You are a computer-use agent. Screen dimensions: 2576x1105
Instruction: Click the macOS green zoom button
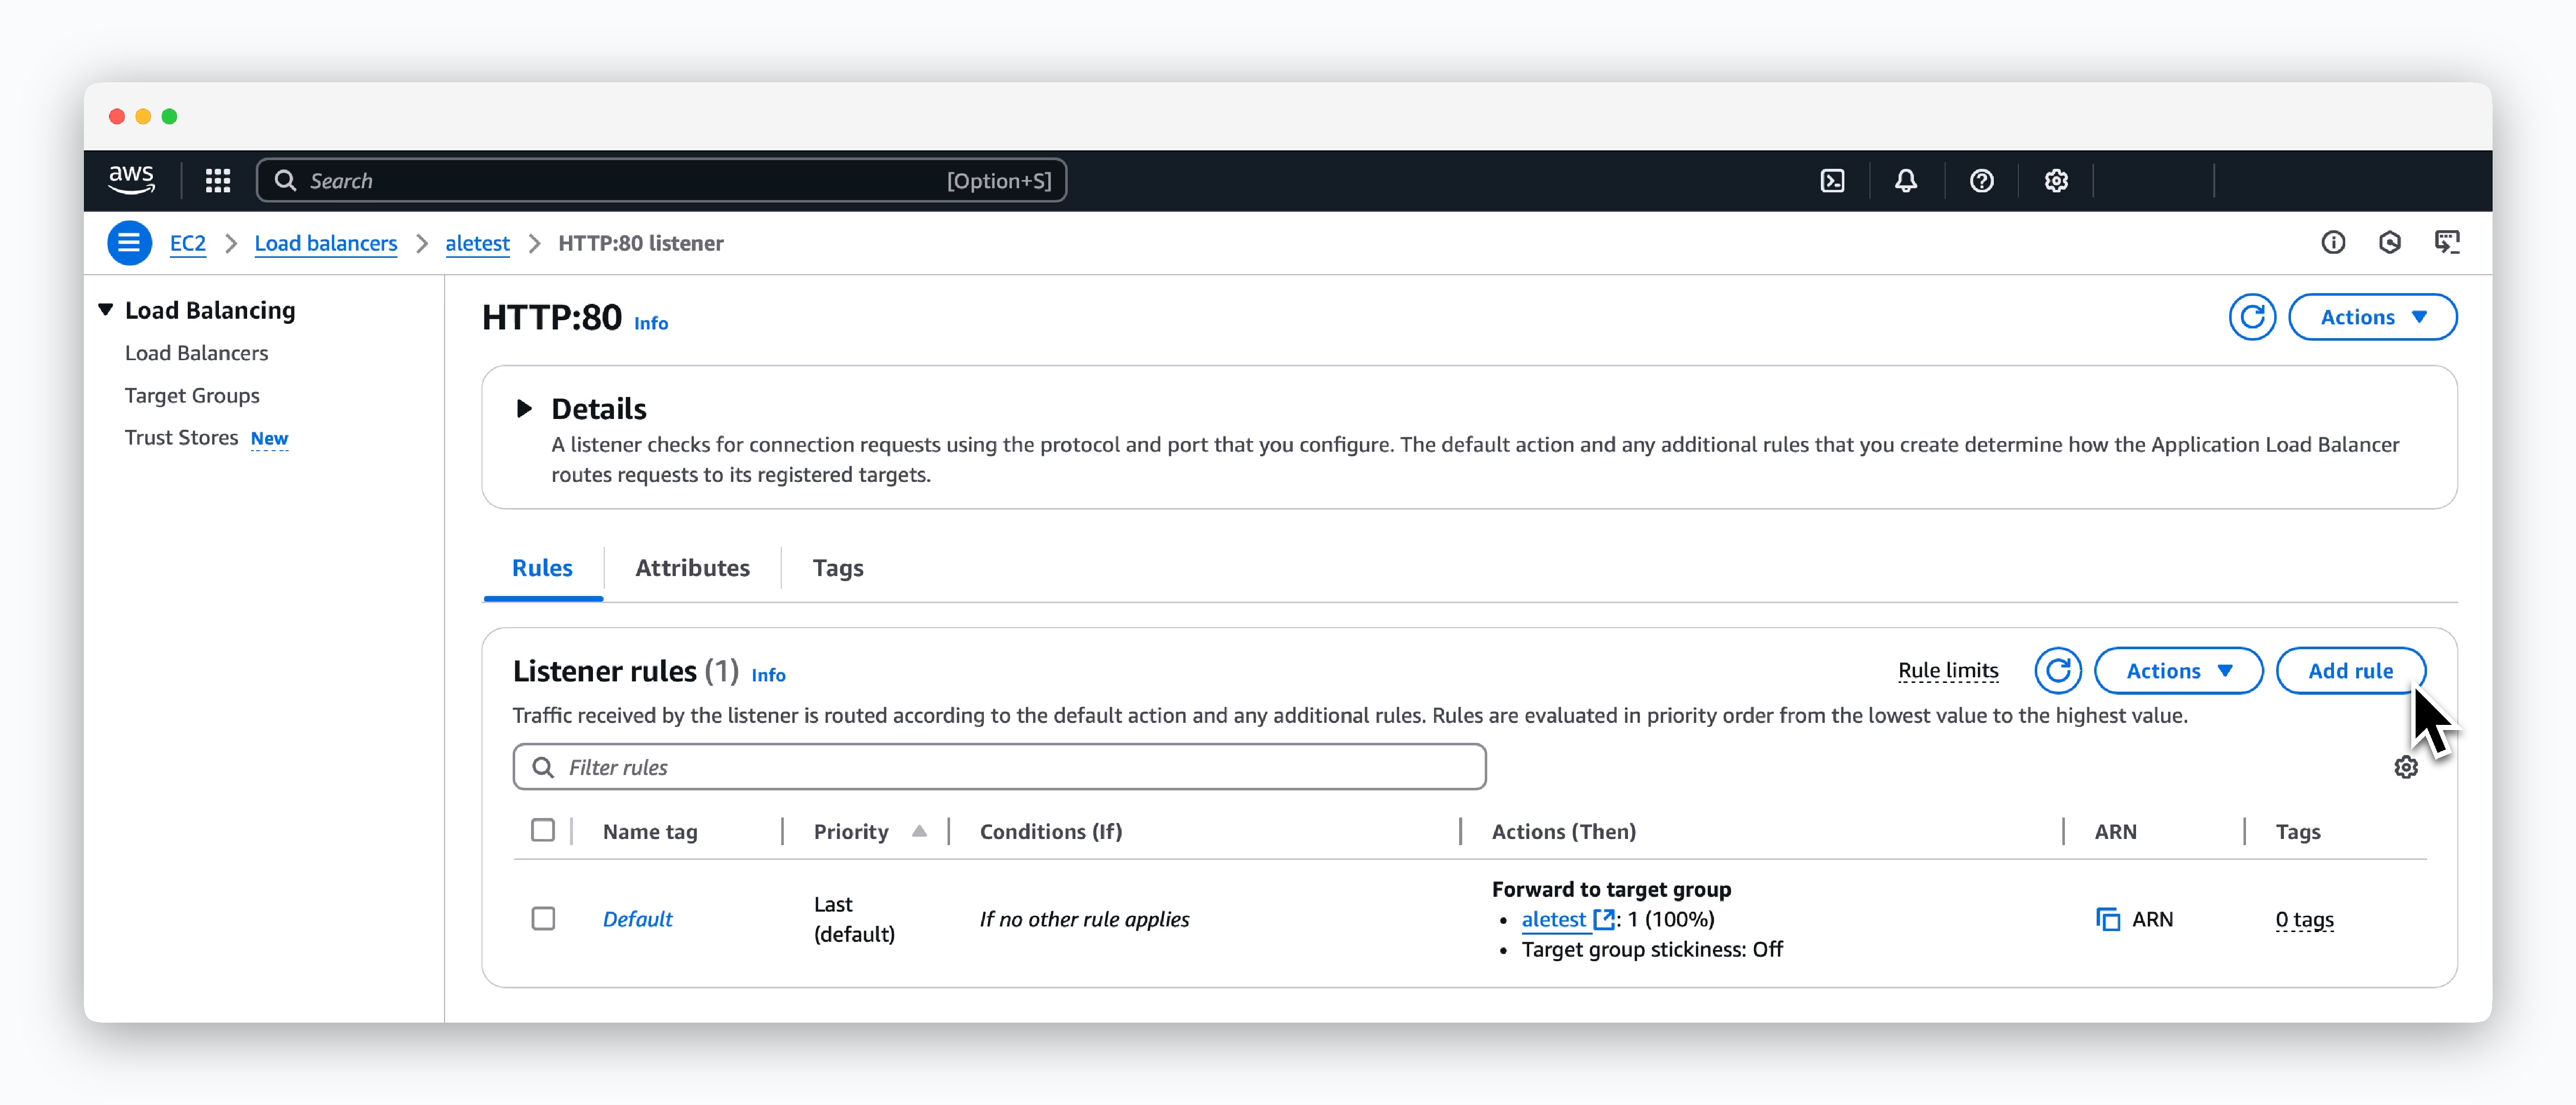click(170, 116)
